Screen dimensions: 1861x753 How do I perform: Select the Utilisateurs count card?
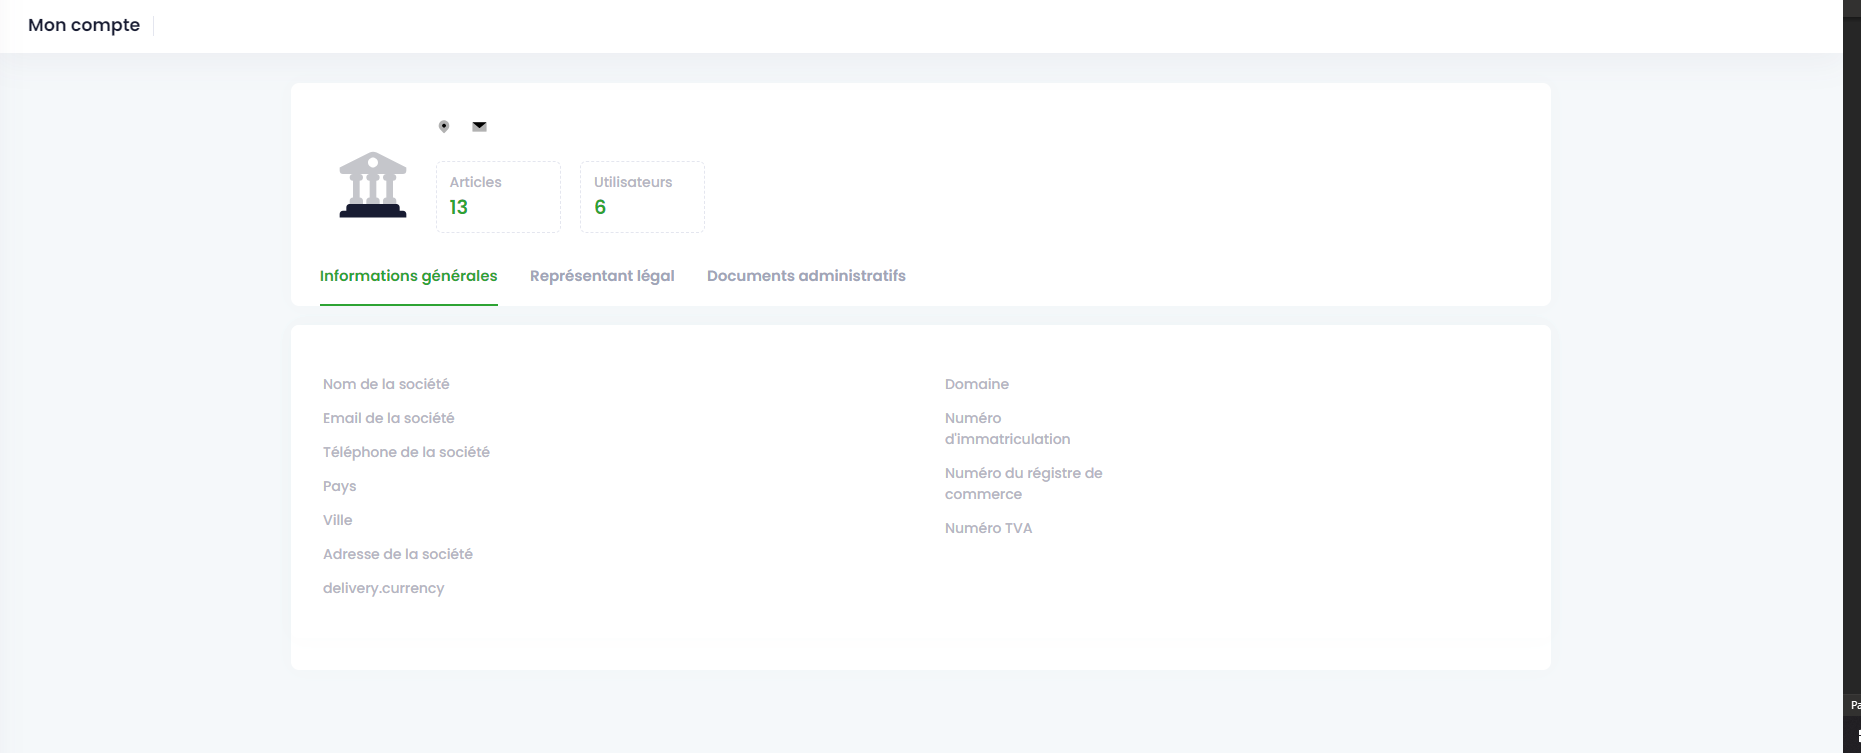pyautogui.click(x=642, y=197)
